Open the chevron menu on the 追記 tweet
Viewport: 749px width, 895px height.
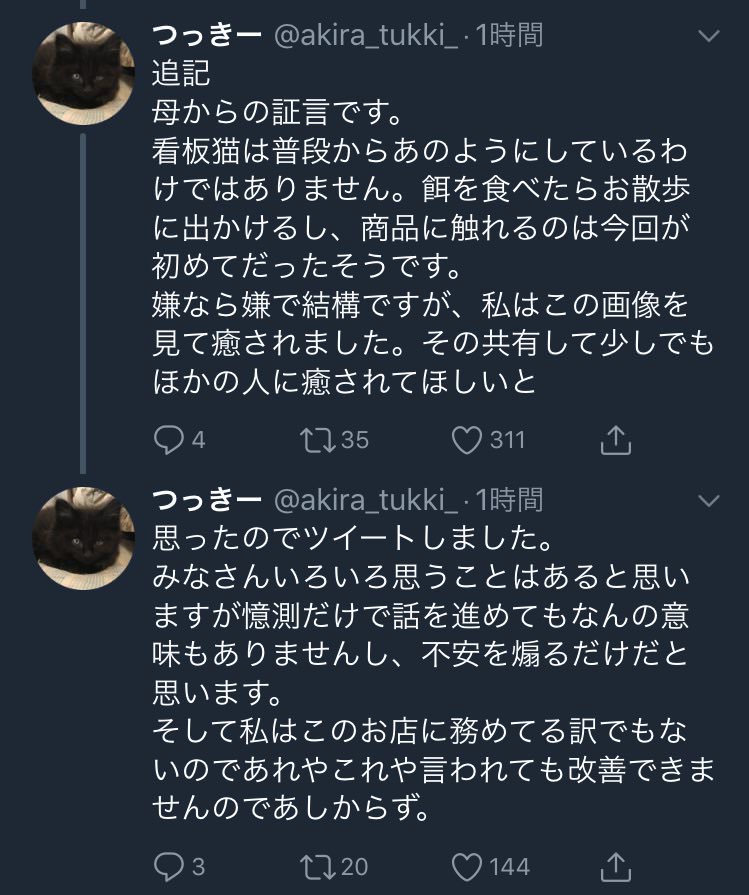click(x=708, y=37)
